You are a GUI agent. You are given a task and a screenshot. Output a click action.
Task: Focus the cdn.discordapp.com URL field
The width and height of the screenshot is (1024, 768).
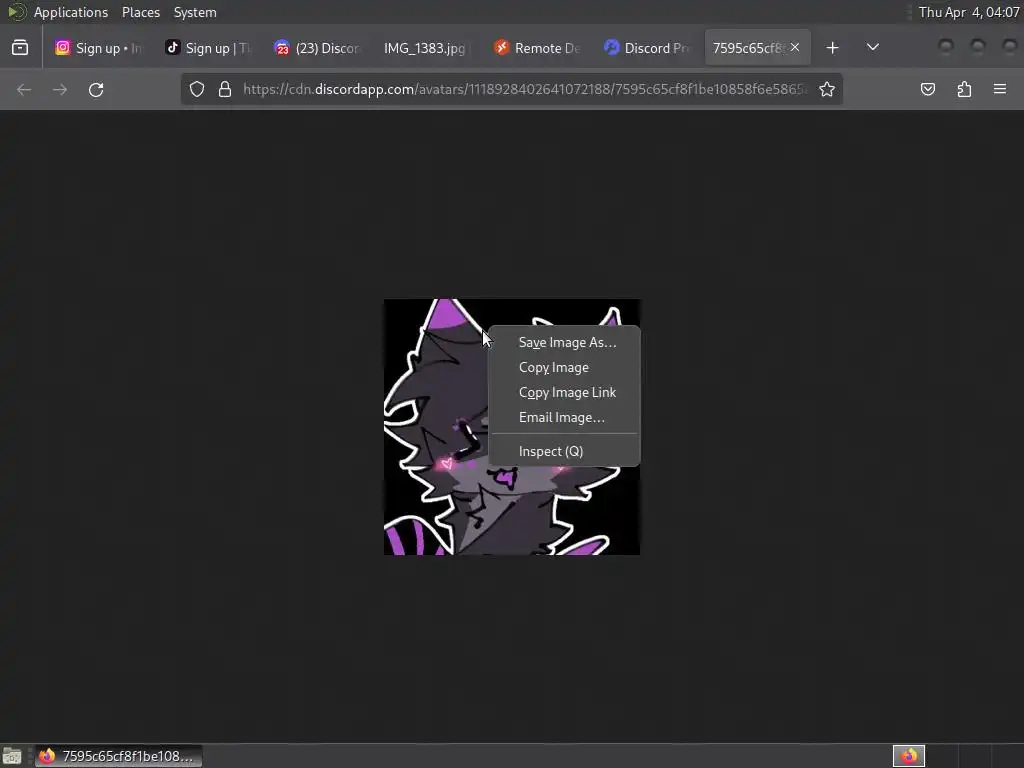pos(525,89)
